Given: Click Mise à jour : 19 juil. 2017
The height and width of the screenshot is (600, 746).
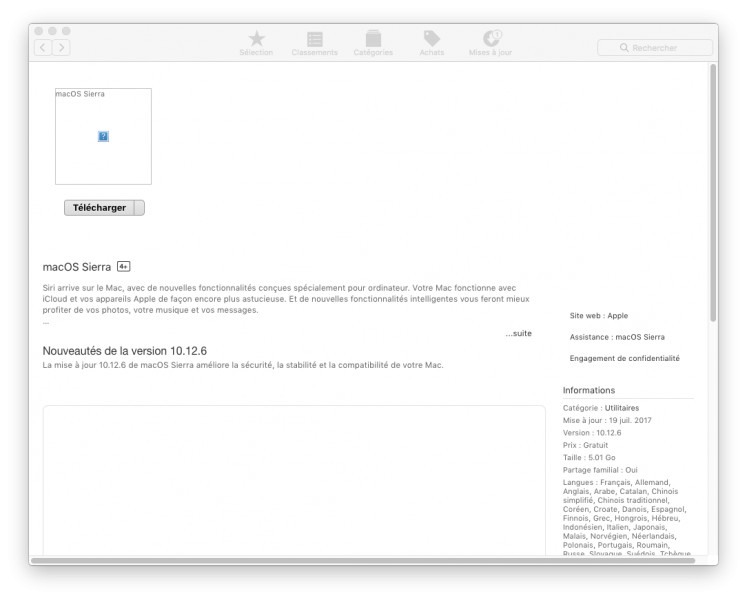Looking at the screenshot, I should tap(607, 420).
